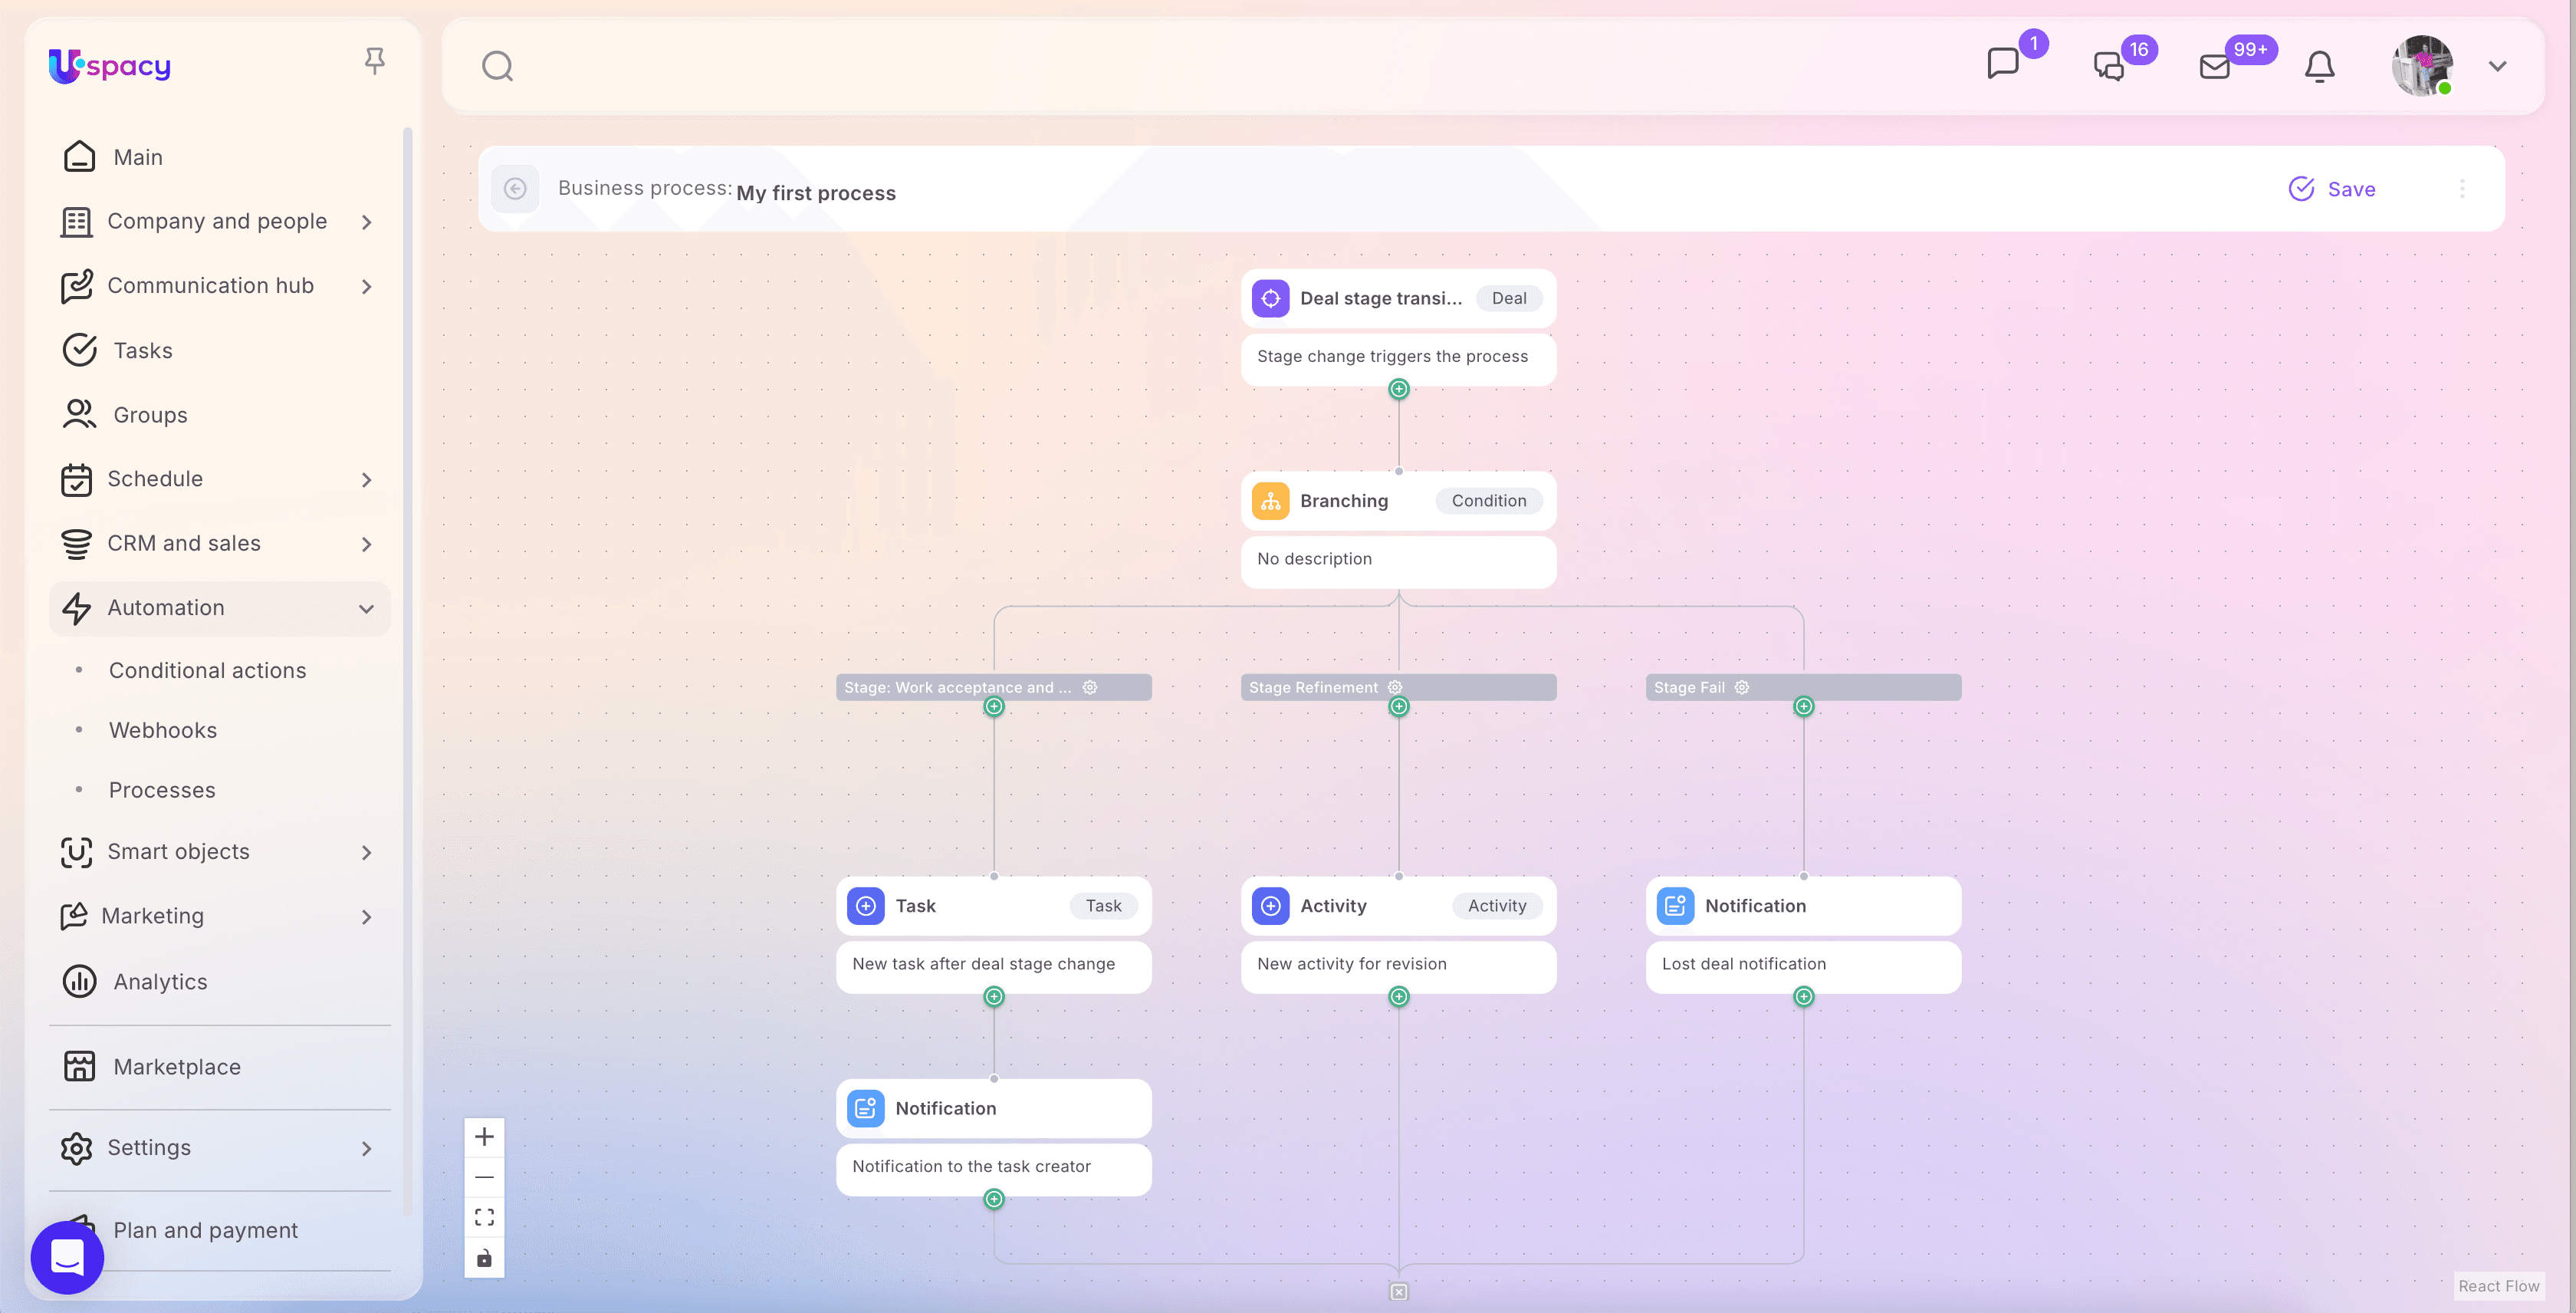This screenshot has width=2576, height=1313.
Task: Expand the CRM and sales submenu
Action: click(366, 544)
